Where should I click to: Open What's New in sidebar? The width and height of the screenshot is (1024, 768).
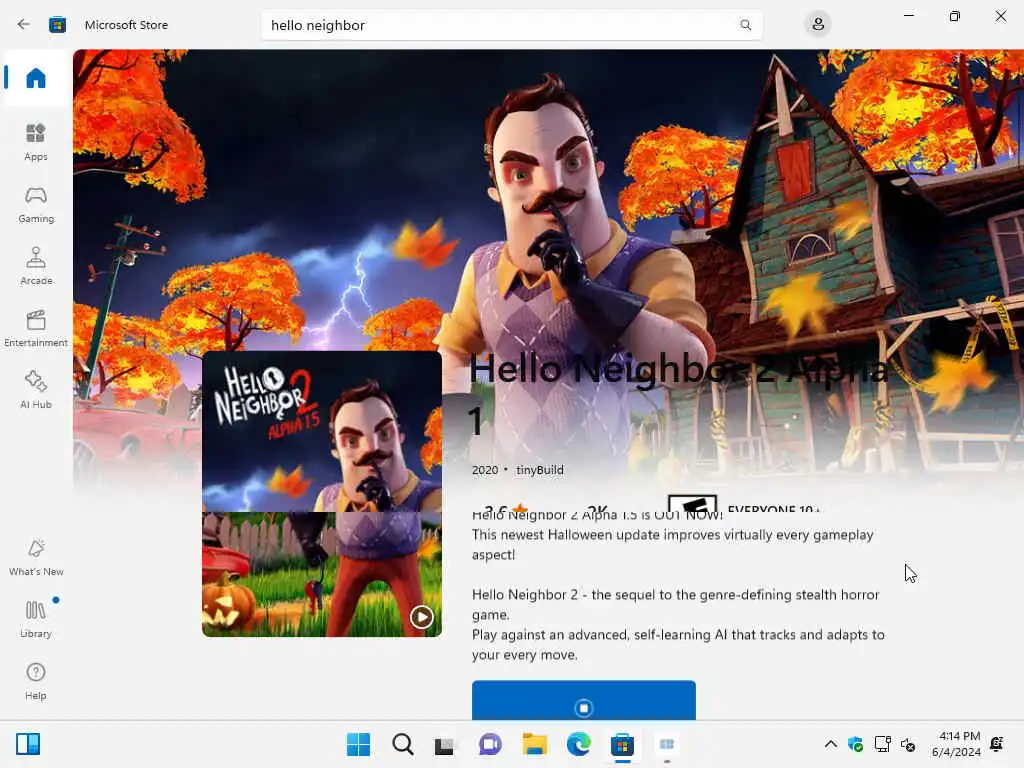click(36, 558)
